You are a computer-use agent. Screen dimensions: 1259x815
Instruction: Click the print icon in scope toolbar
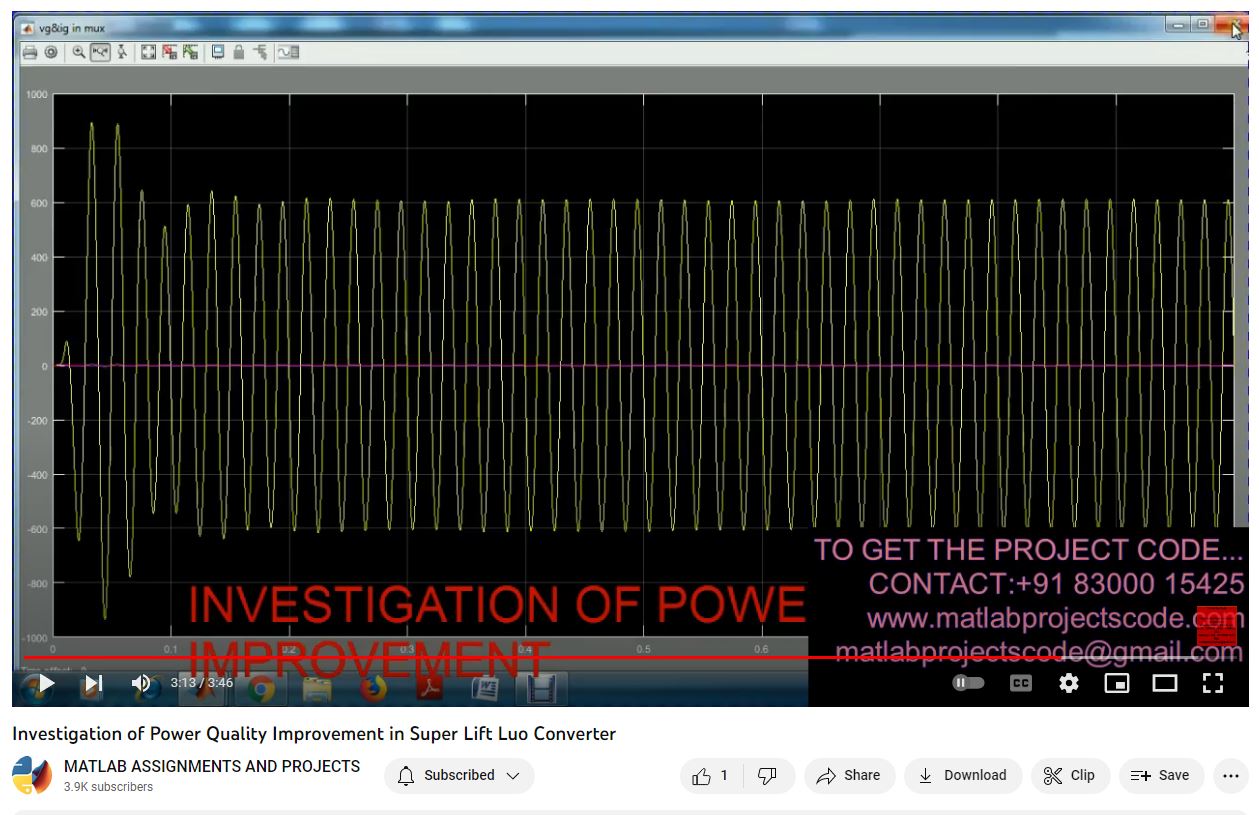[30, 52]
